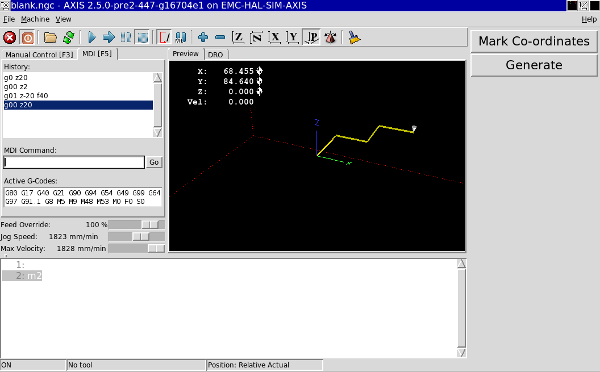The height and width of the screenshot is (372, 600).
Task: Switch to X side view
Action: tap(275, 38)
